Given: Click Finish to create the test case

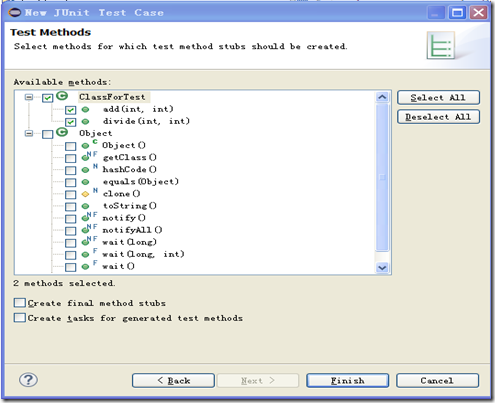Looking at the screenshot, I should click(348, 380).
